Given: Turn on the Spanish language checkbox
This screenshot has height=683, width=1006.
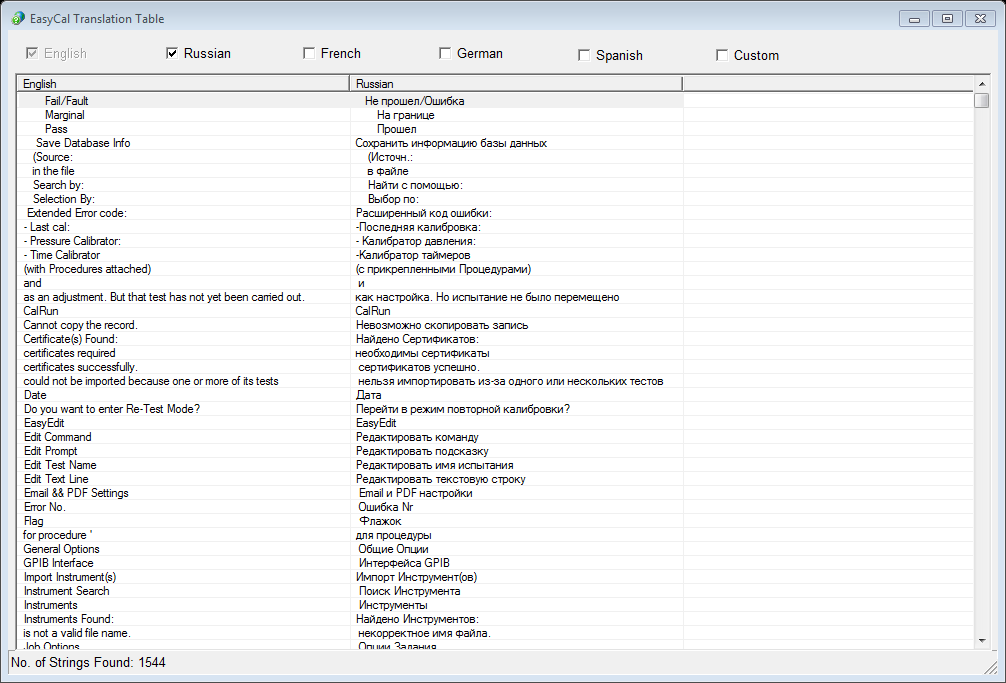Looking at the screenshot, I should pyautogui.click(x=584, y=55).
